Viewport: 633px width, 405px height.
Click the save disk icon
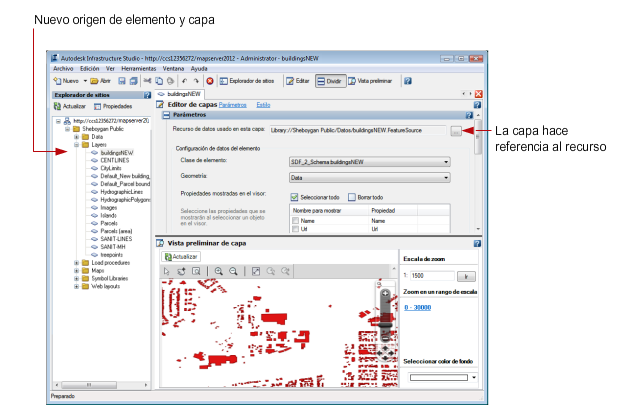click(122, 81)
